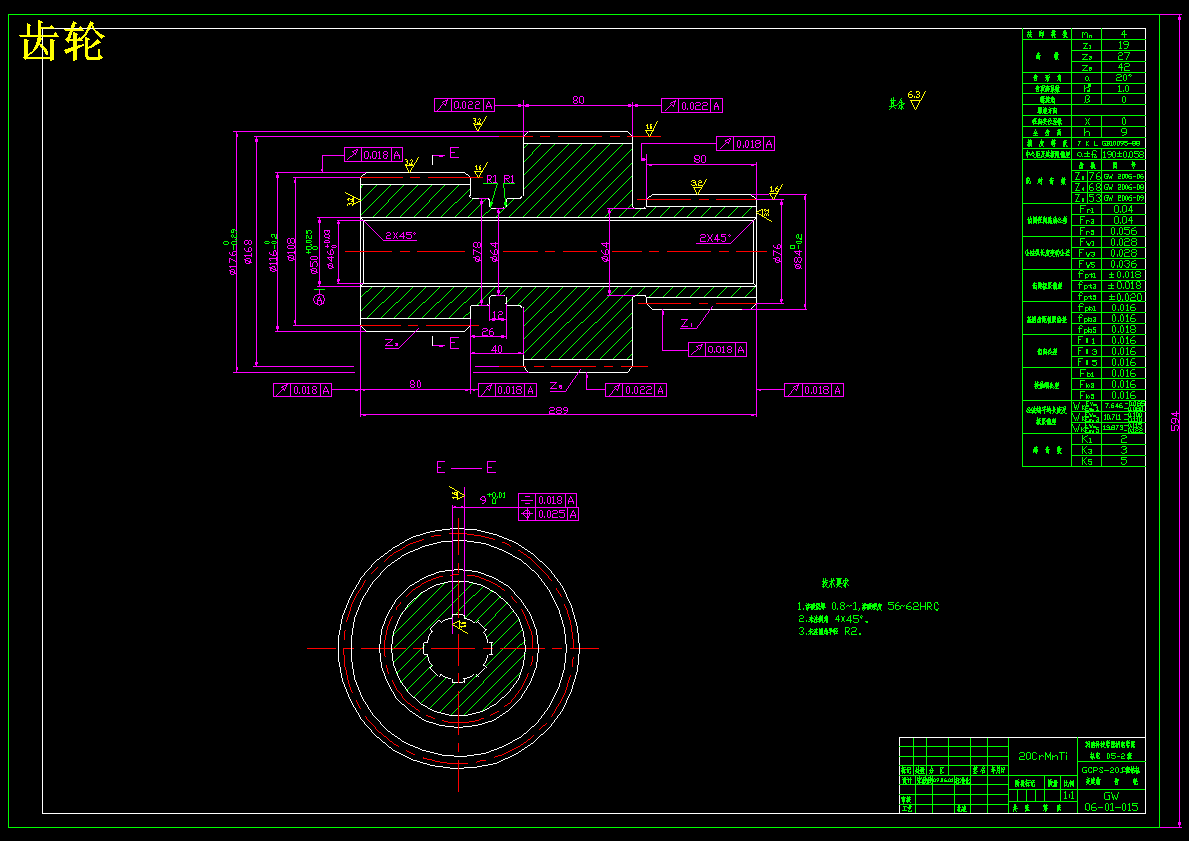Select the "289" overall length dimension
The image size is (1189, 841).
(x=558, y=410)
